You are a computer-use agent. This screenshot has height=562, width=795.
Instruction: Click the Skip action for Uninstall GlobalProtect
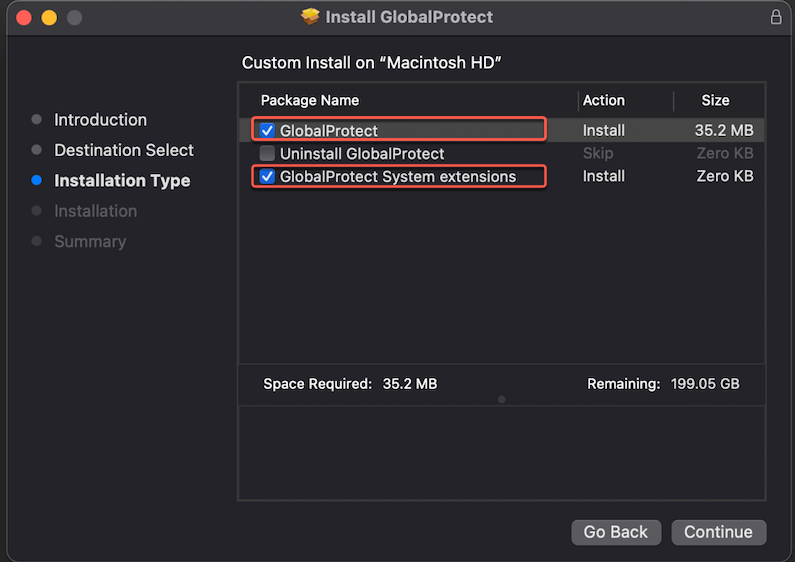click(598, 153)
